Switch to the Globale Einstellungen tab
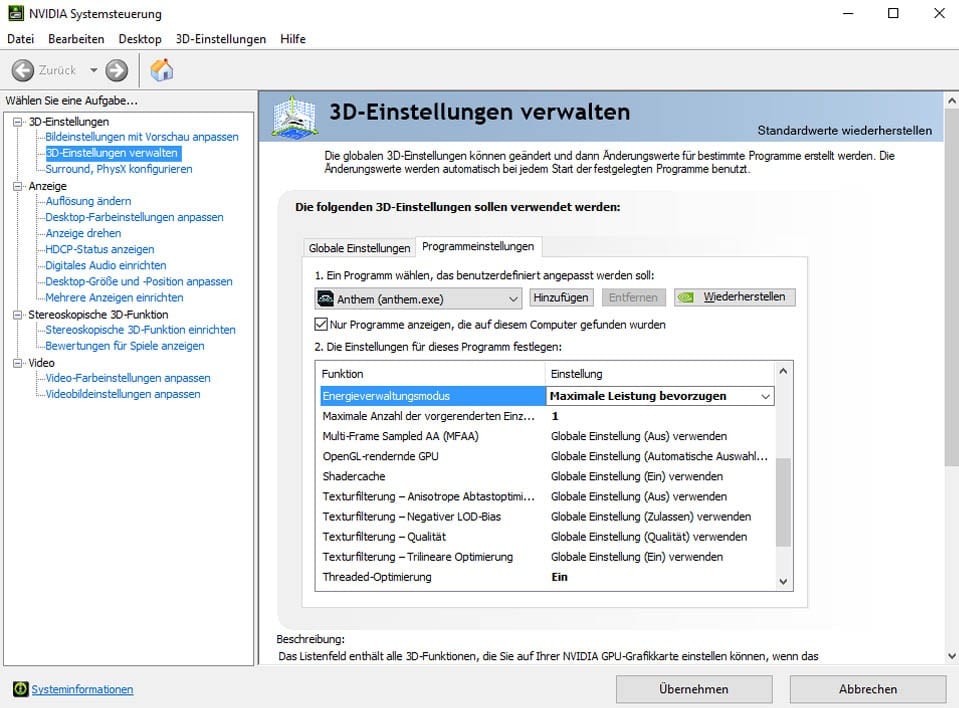 coord(359,247)
